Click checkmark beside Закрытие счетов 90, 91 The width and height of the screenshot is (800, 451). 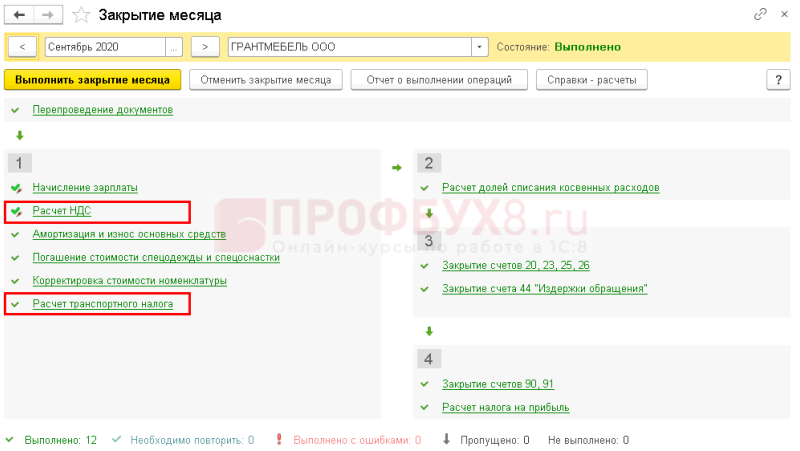pyautogui.click(x=424, y=384)
